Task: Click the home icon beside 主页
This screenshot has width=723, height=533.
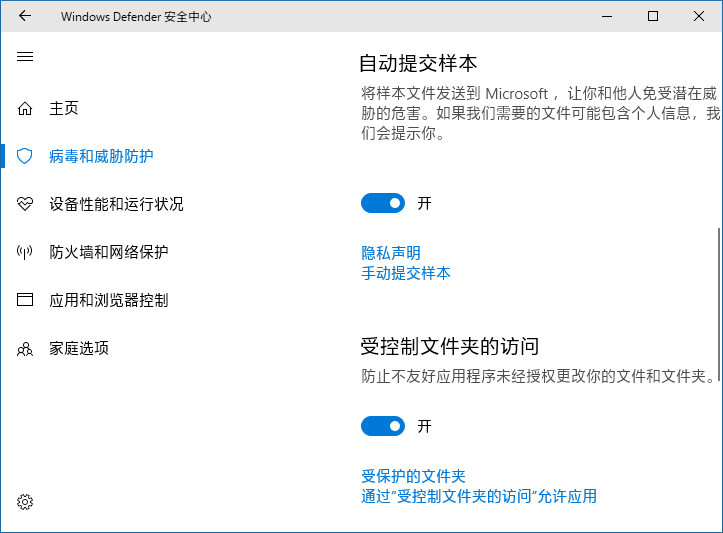Action: (x=25, y=109)
